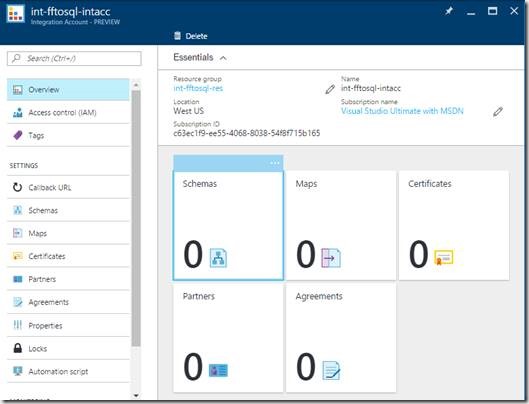The width and height of the screenshot is (529, 404).
Task: Click the sidebar scroll down arrow
Action: coord(136,395)
